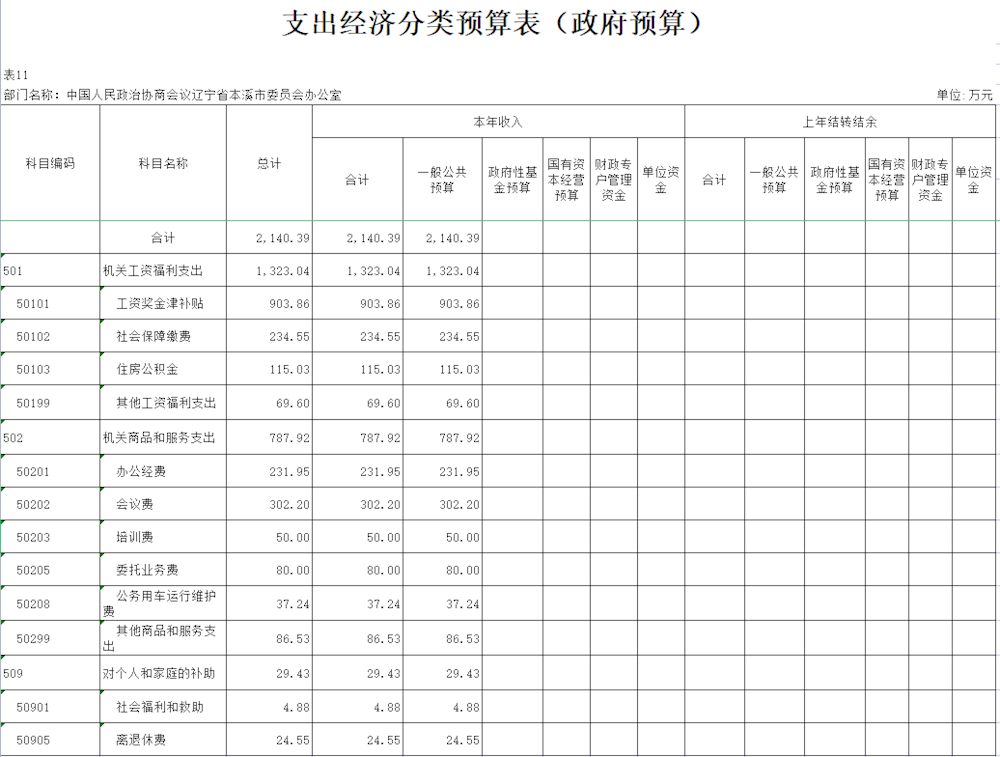Select 总计 value in 培训费 row

point(269,538)
